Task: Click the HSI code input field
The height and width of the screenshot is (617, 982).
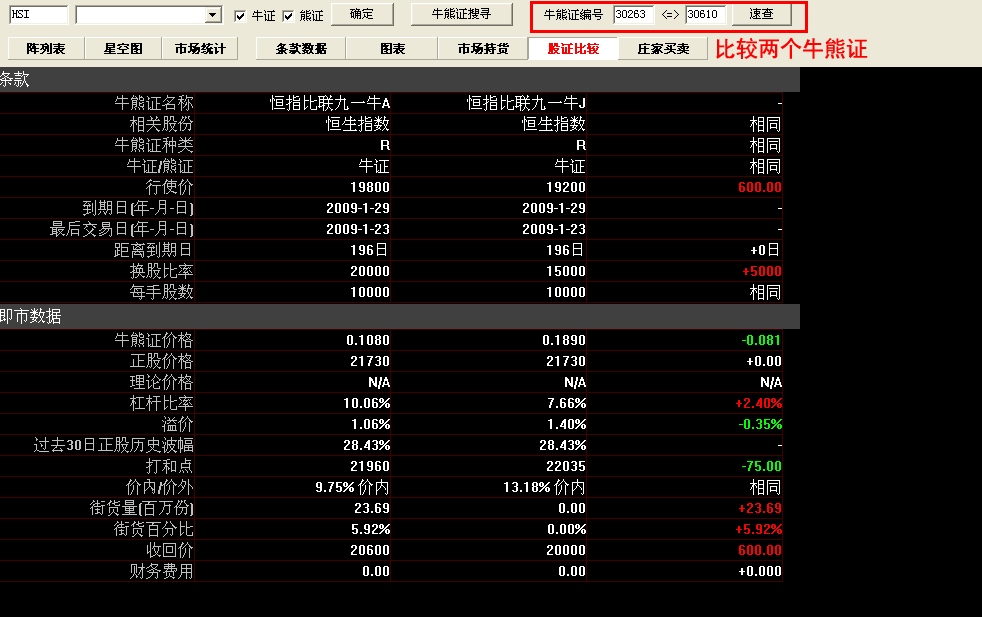Action: [38, 15]
